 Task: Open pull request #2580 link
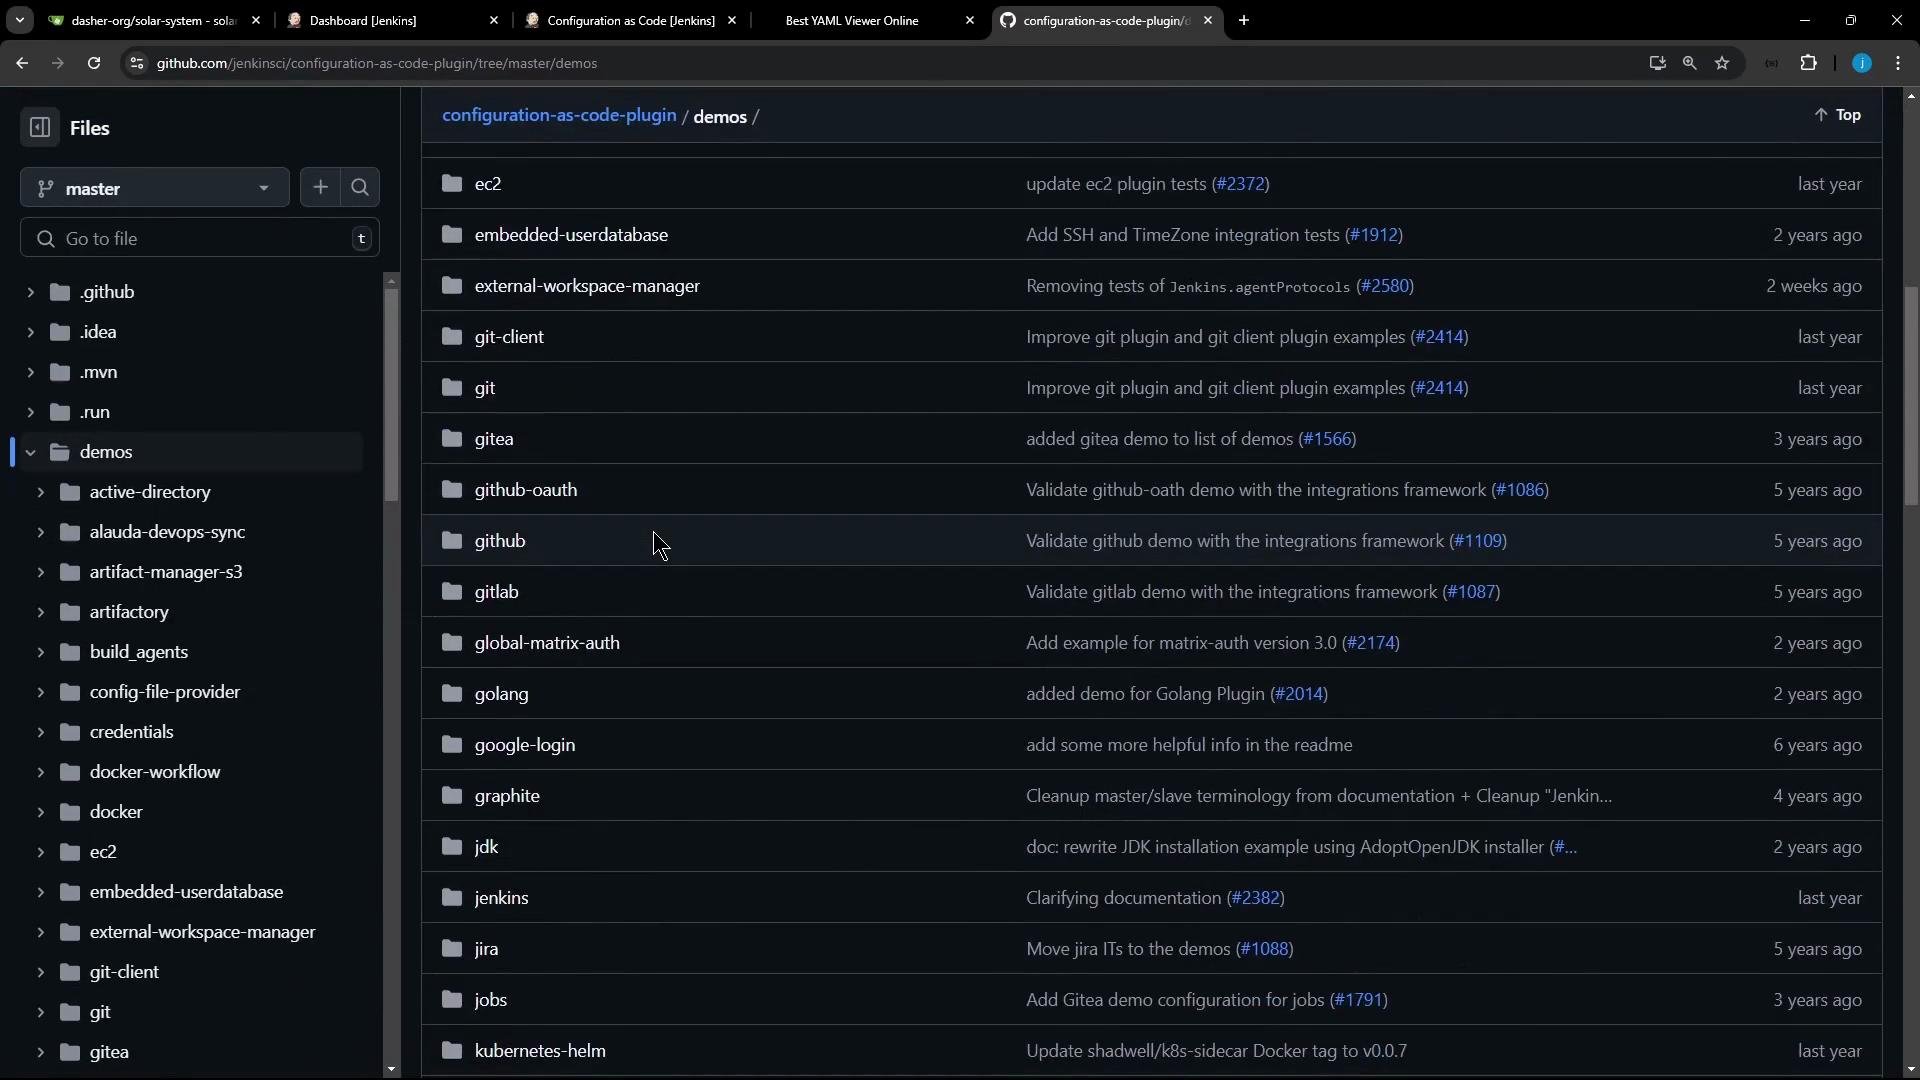(1385, 286)
